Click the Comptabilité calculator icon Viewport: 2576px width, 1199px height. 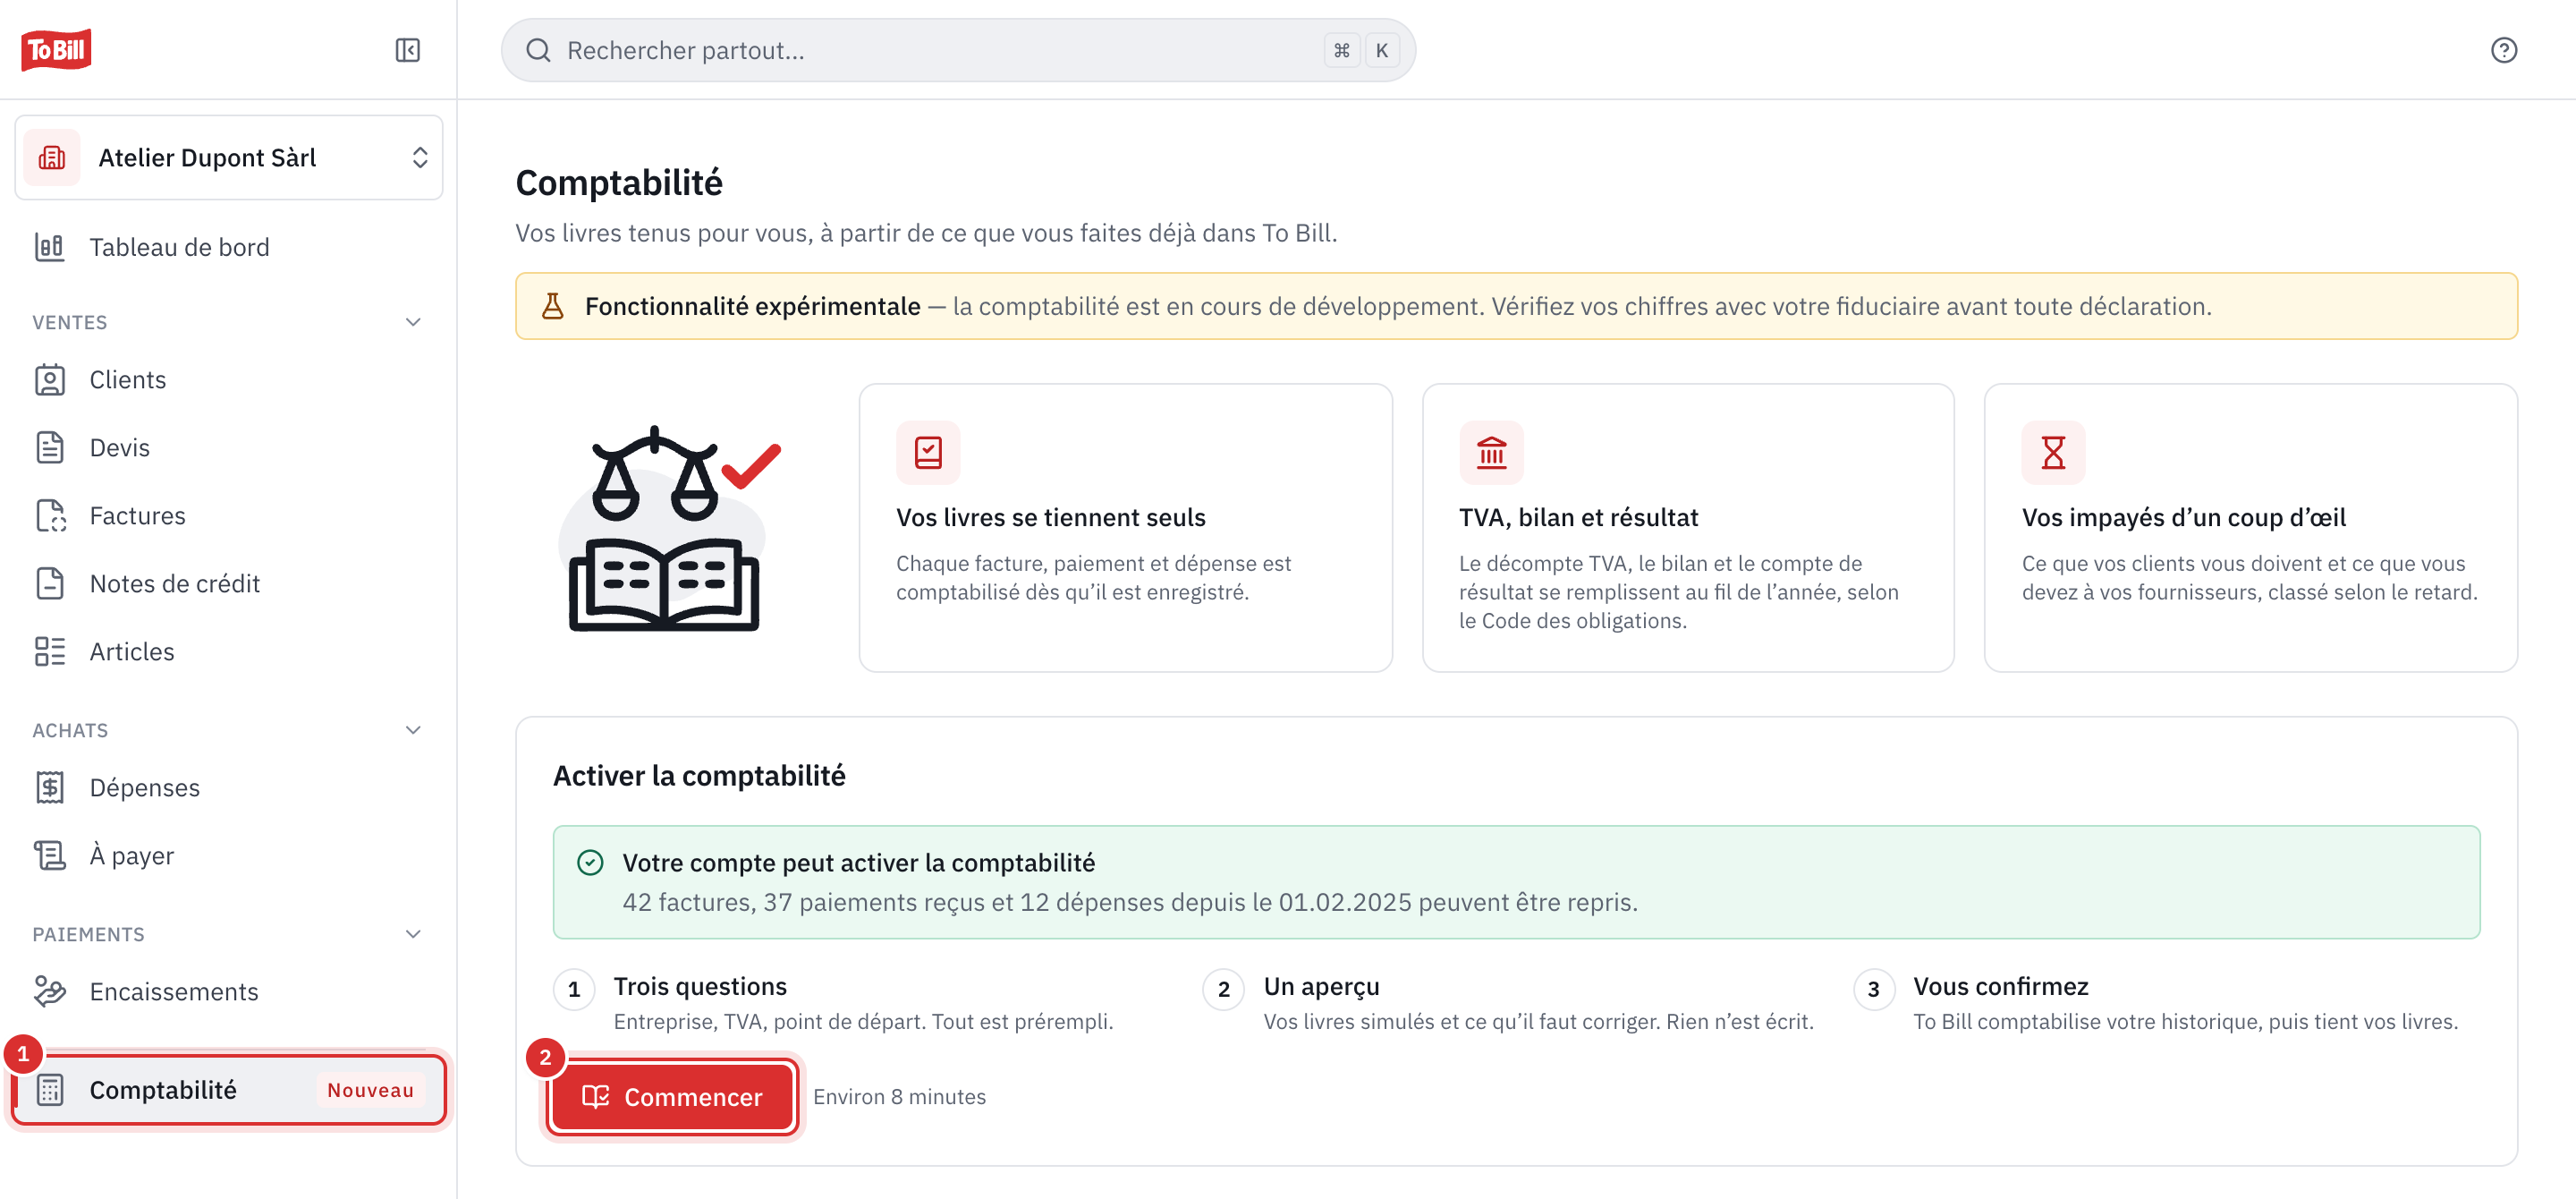point(50,1089)
